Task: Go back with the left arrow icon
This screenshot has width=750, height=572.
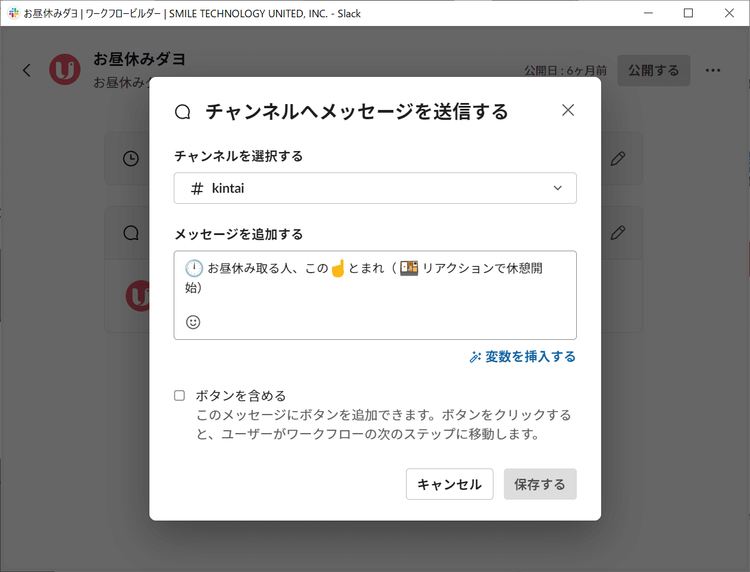Action: pos(27,70)
